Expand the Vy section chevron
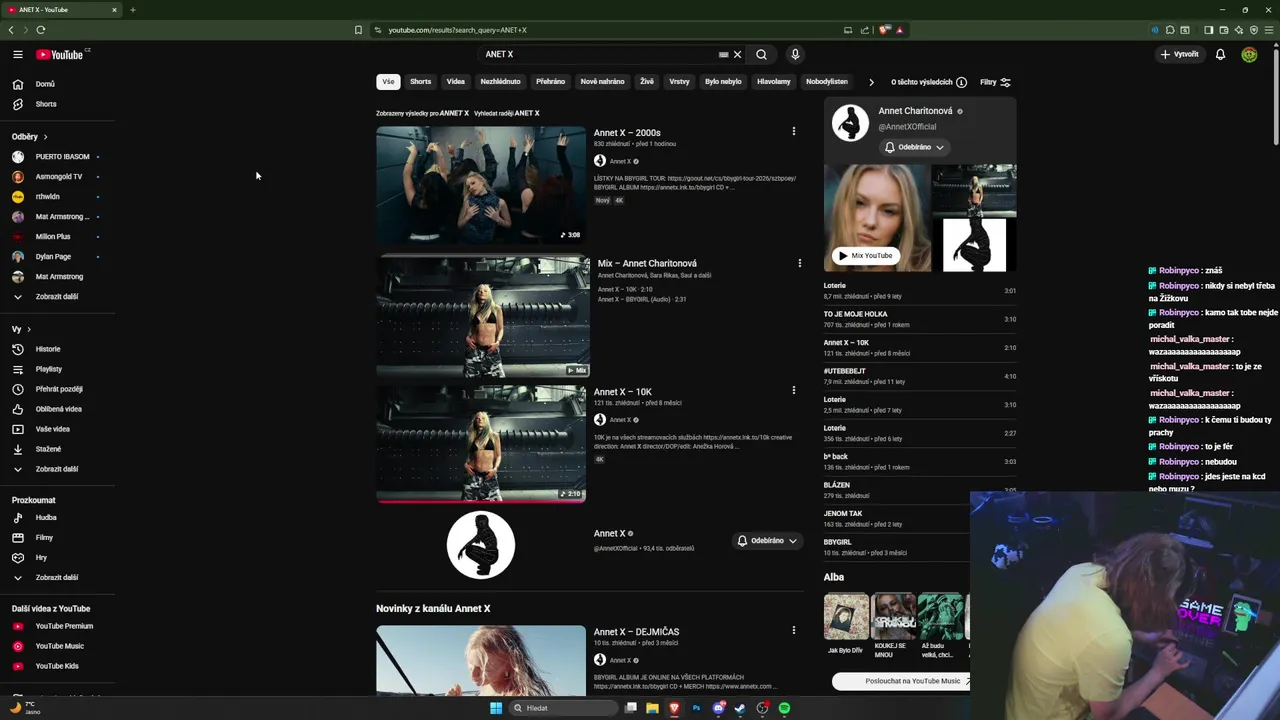 (x=29, y=329)
